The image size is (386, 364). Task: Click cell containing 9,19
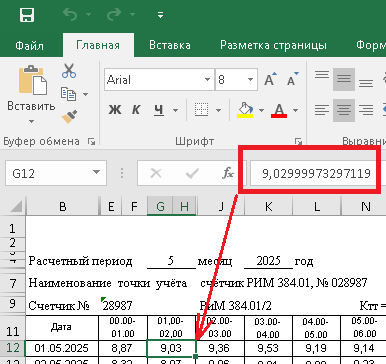(316, 348)
